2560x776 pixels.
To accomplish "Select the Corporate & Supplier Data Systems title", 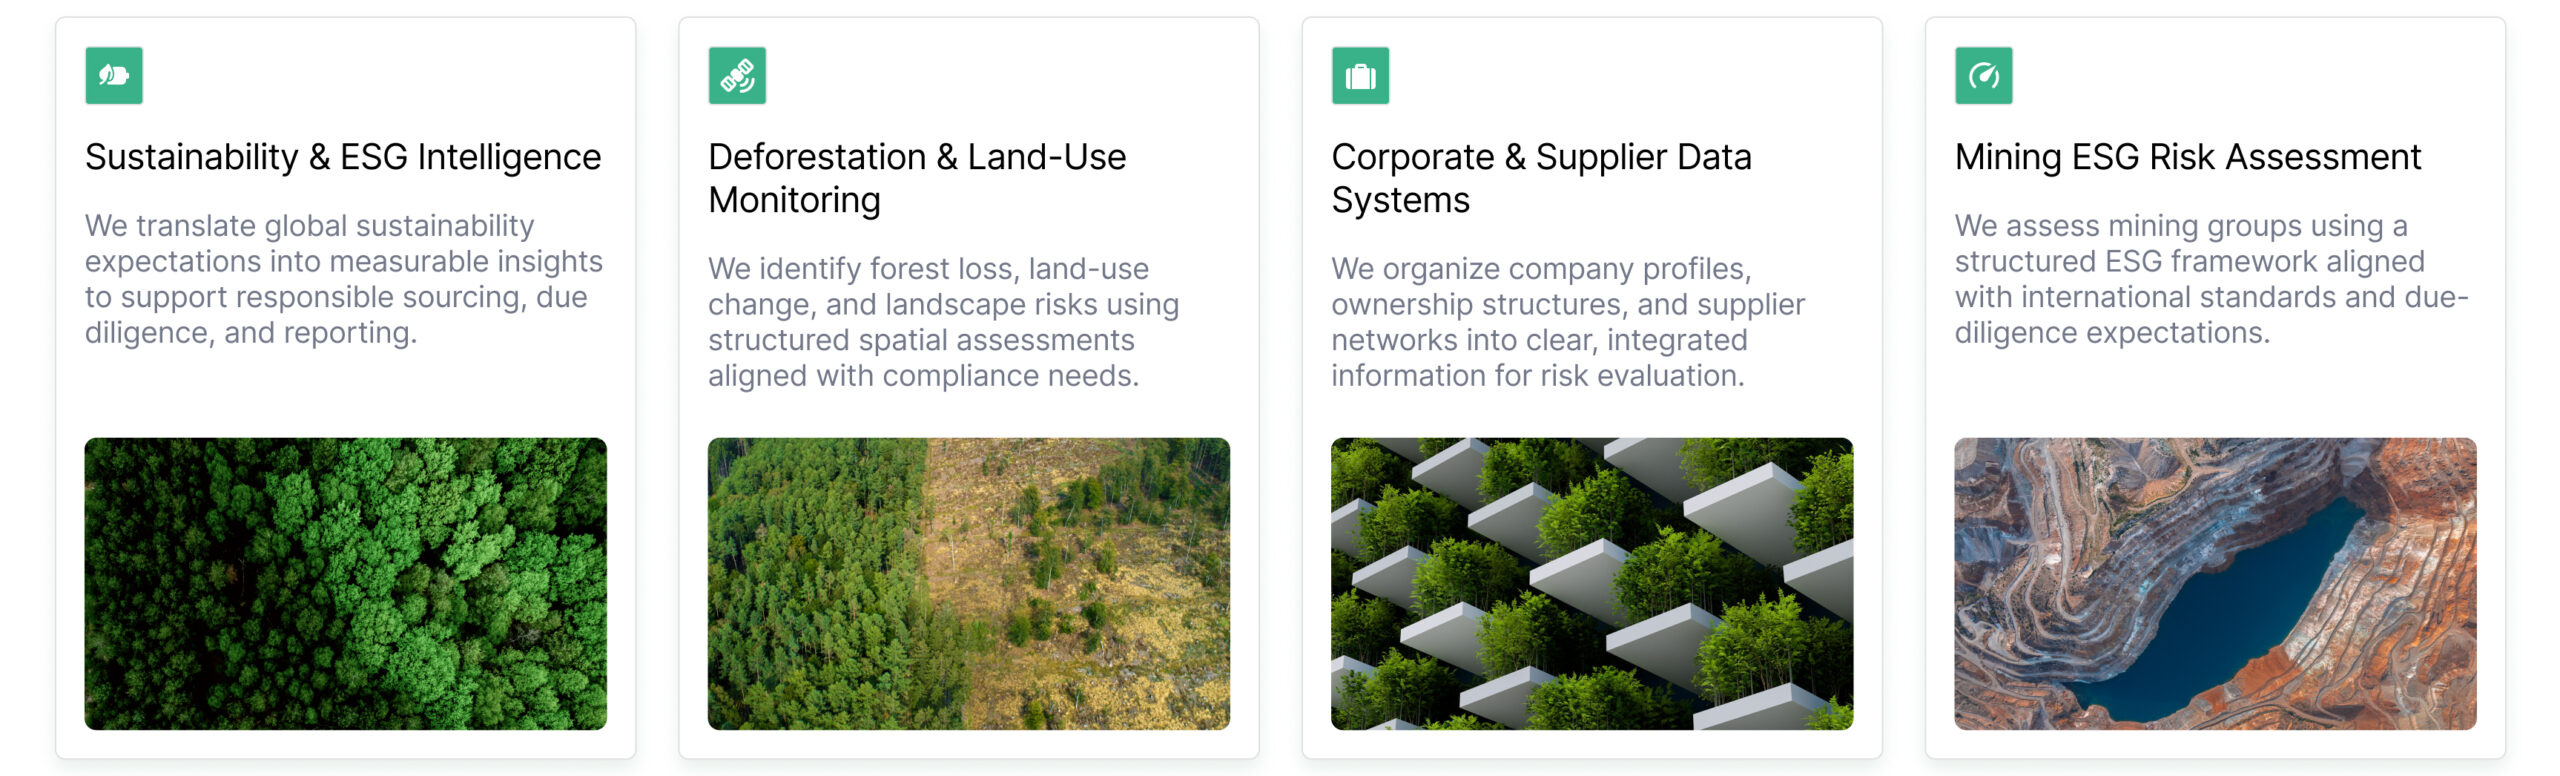I will [x=1540, y=178].
